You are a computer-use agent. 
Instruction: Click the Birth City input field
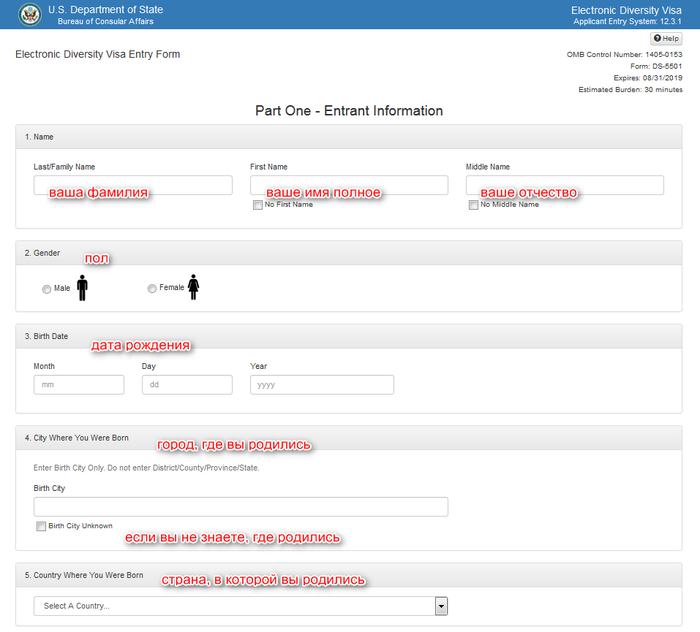(241, 507)
